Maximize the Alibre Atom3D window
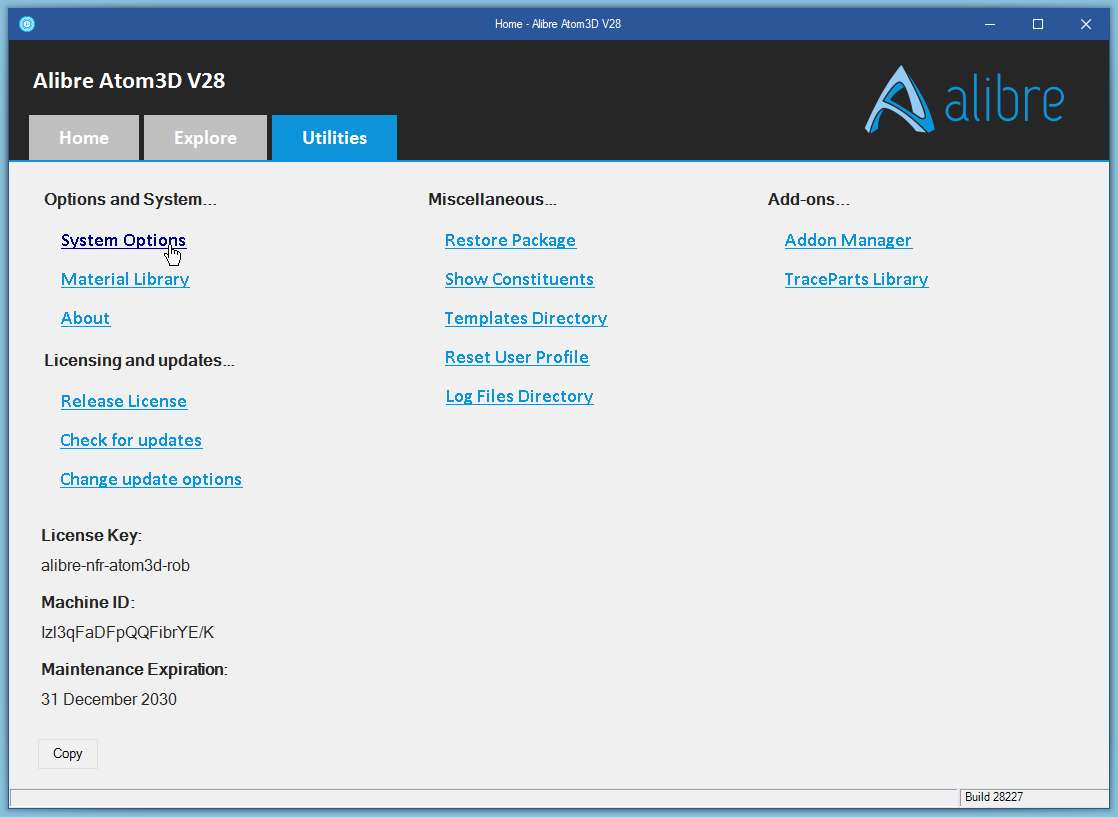 (1038, 24)
